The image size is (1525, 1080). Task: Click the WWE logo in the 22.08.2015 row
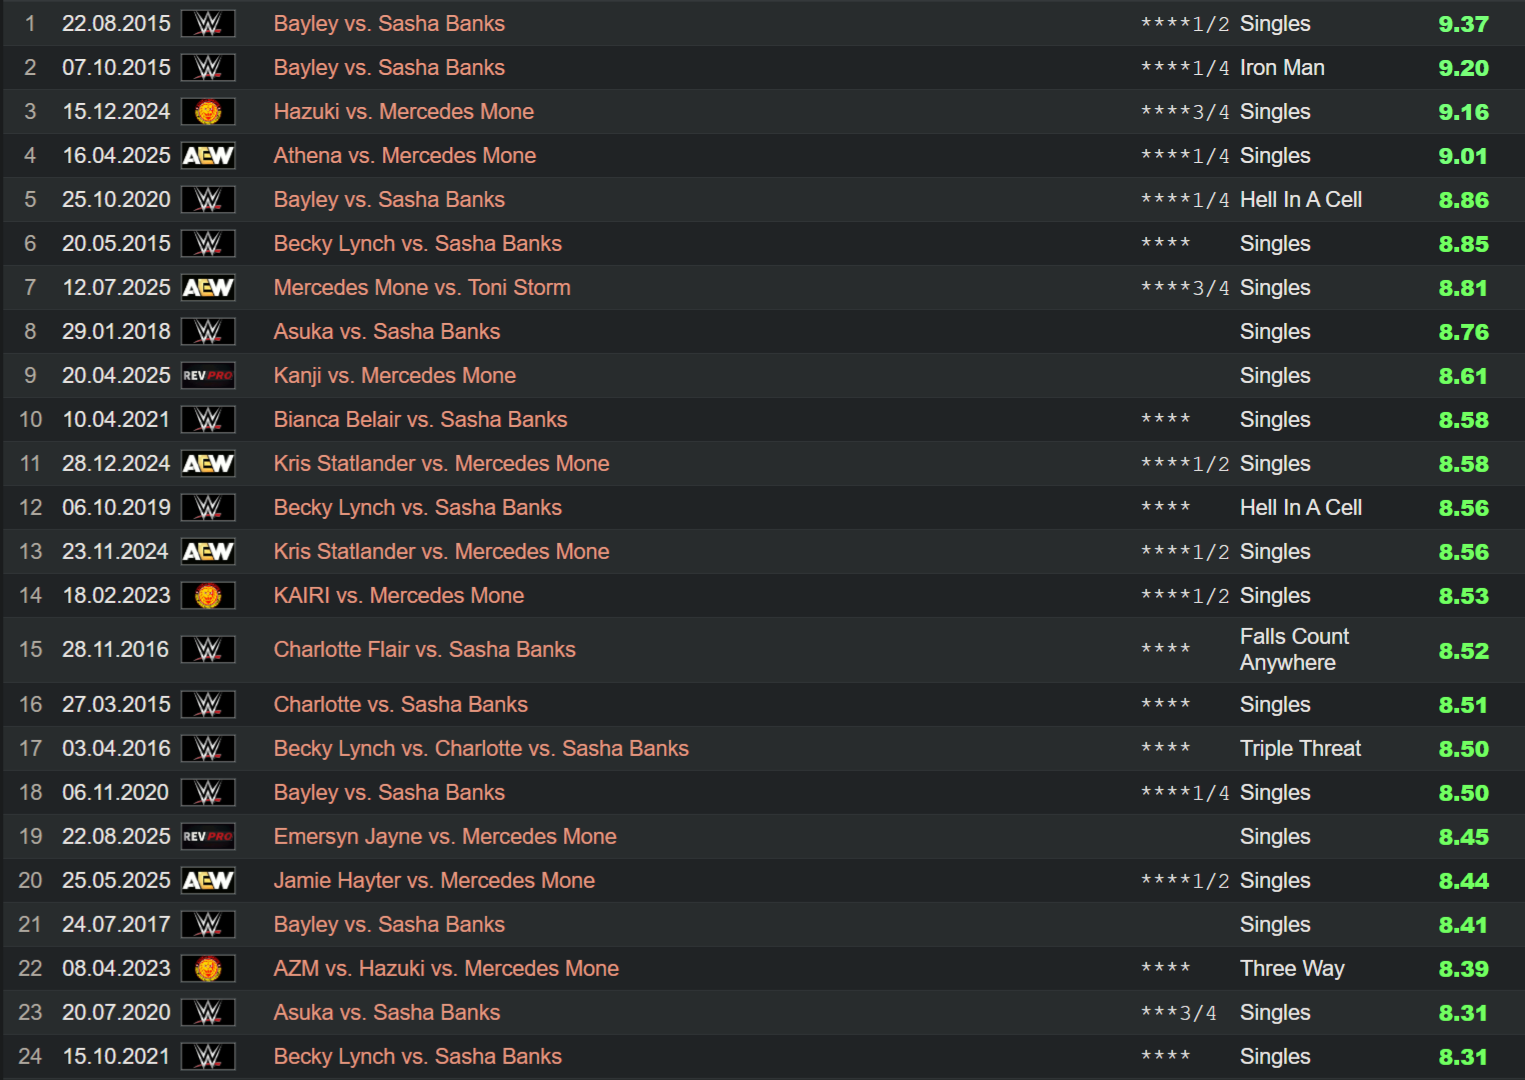click(x=208, y=24)
